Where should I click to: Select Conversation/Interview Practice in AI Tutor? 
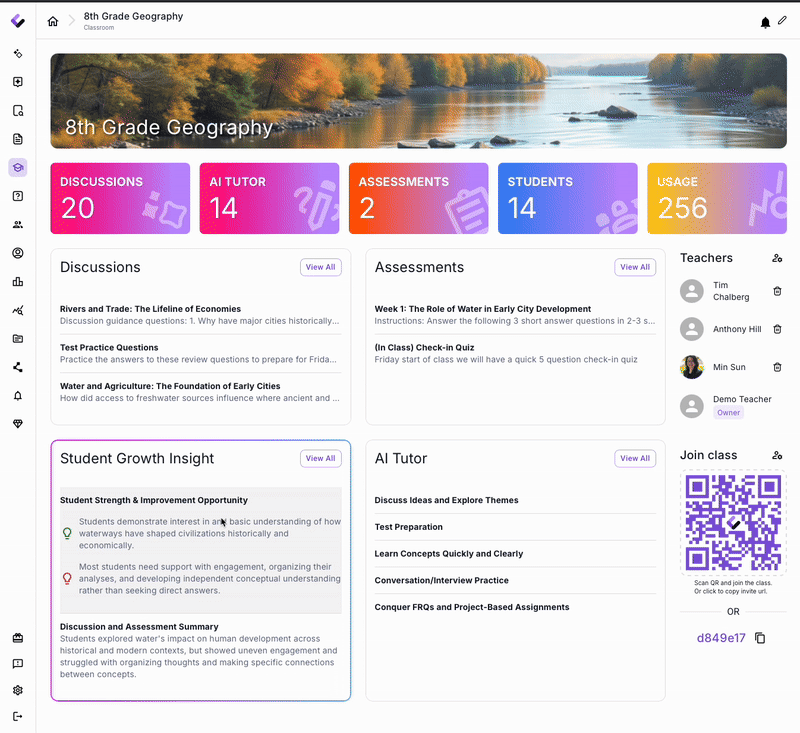(x=441, y=580)
